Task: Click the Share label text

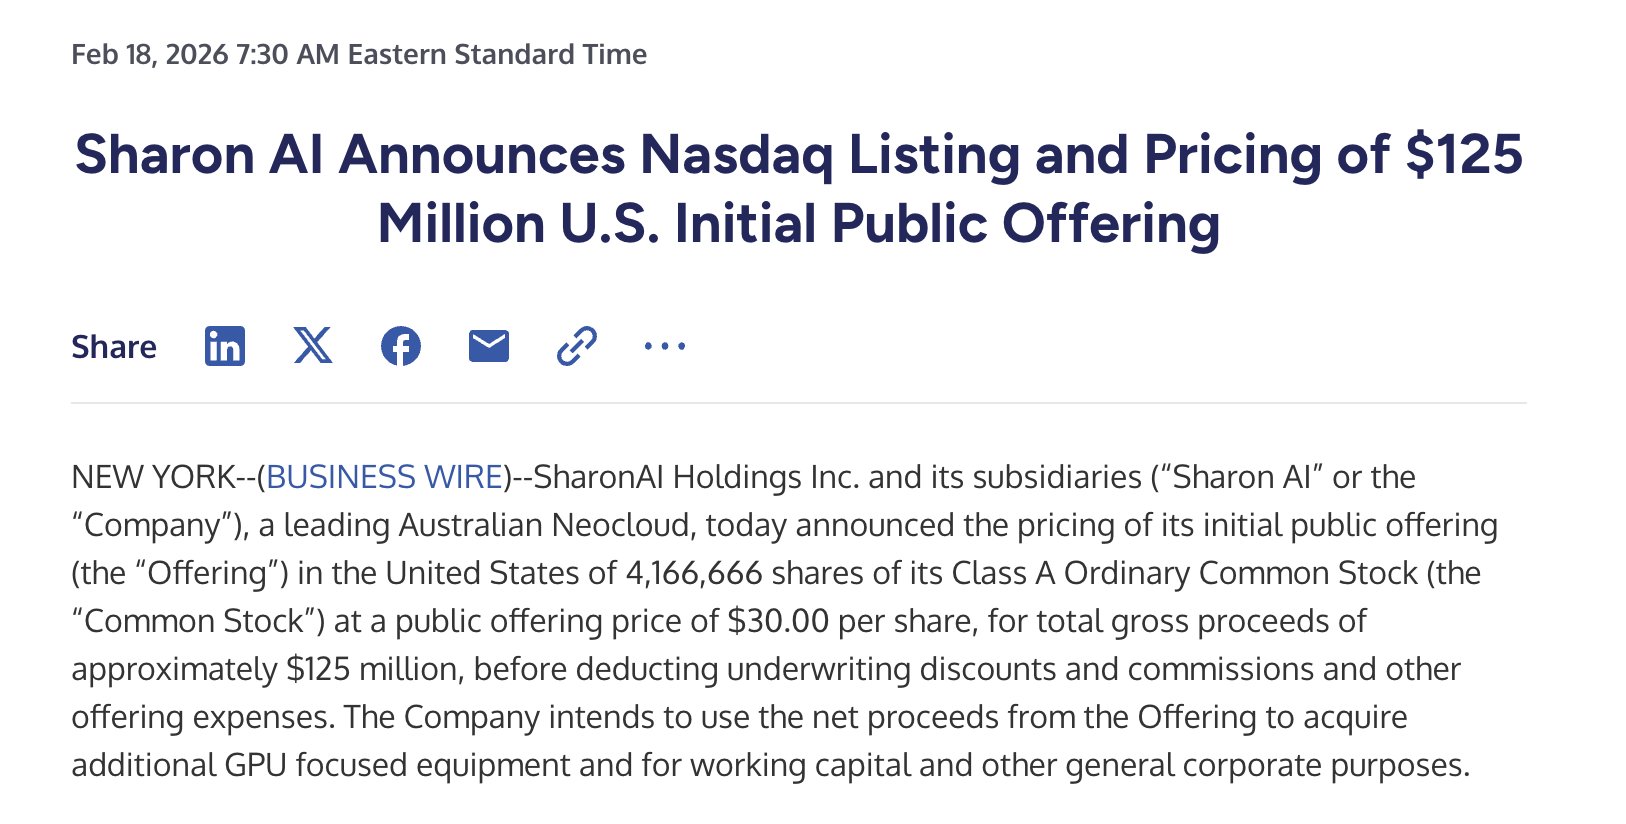Action: coord(114,347)
